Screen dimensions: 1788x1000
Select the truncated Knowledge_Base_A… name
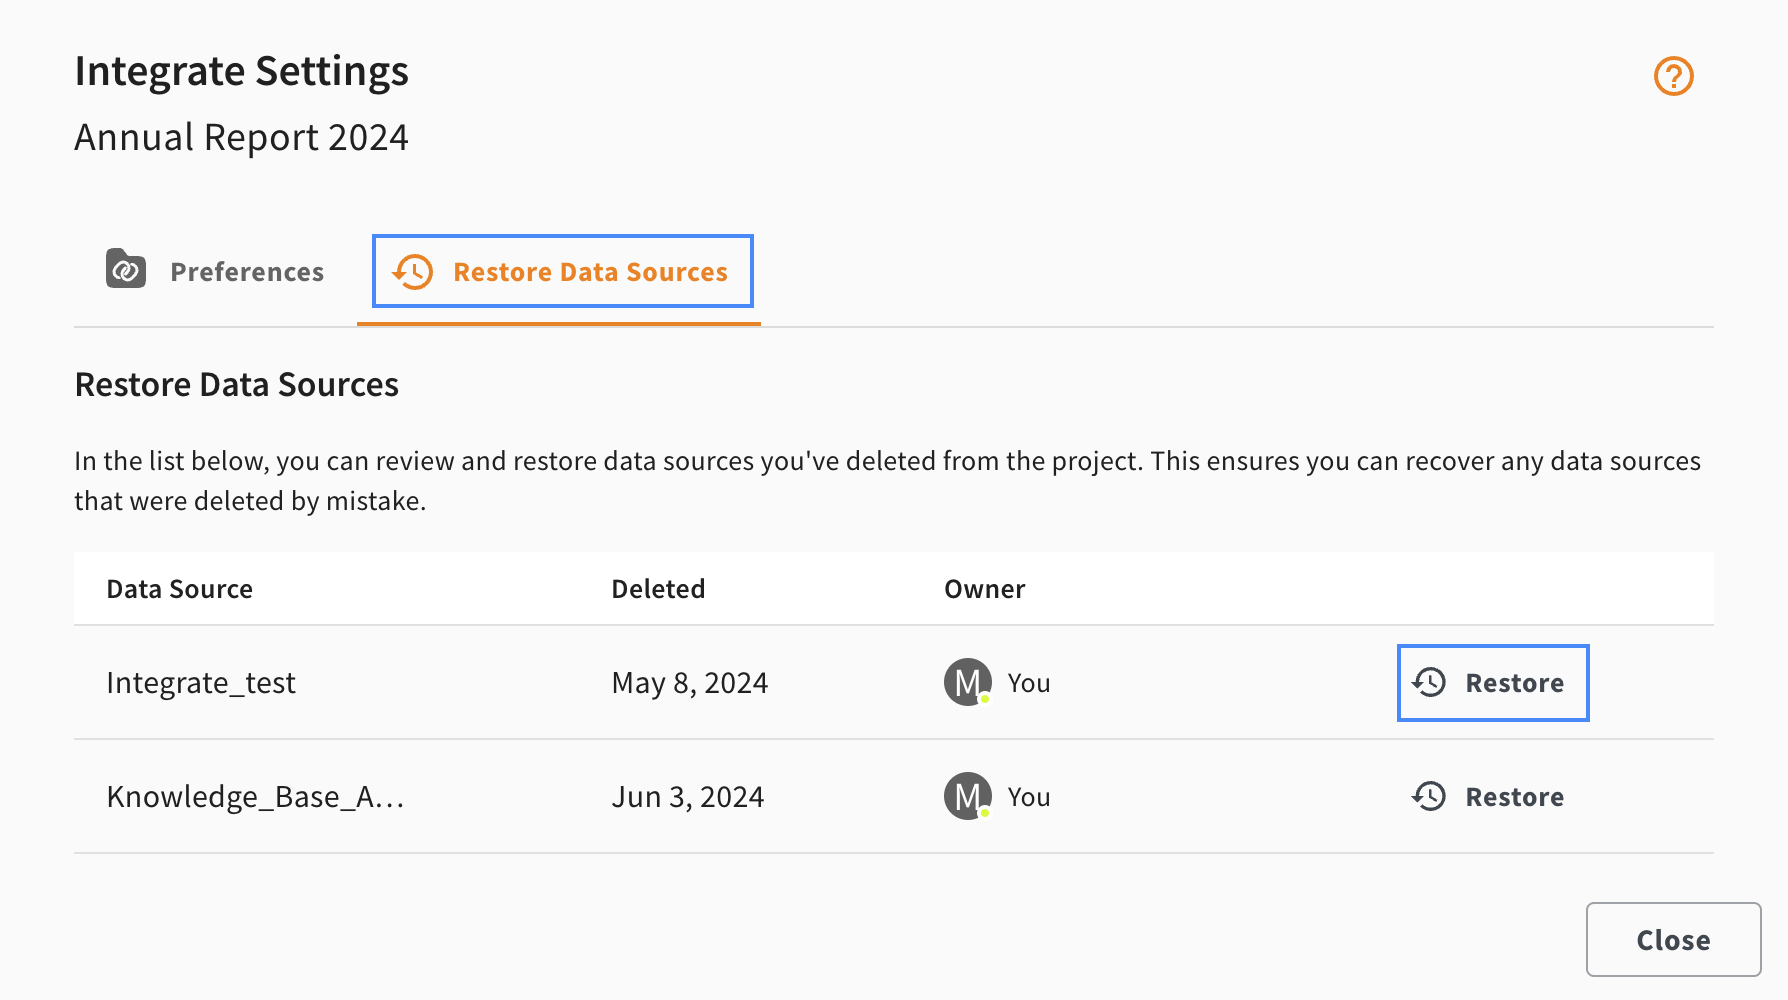[255, 797]
